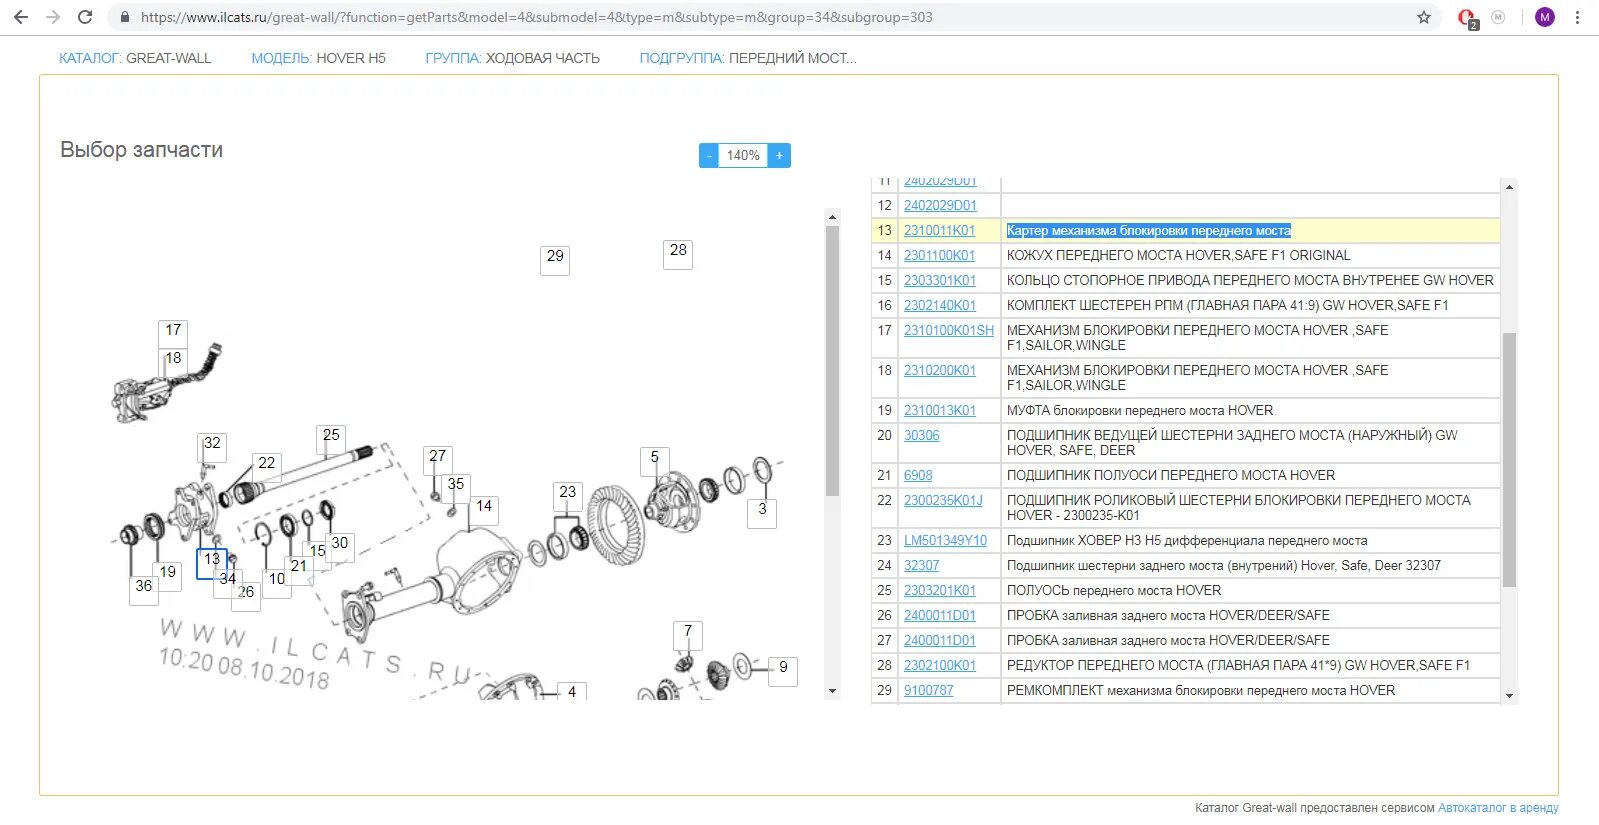Open part number 2310011K01 link
The width and height of the screenshot is (1599, 825).
point(939,230)
